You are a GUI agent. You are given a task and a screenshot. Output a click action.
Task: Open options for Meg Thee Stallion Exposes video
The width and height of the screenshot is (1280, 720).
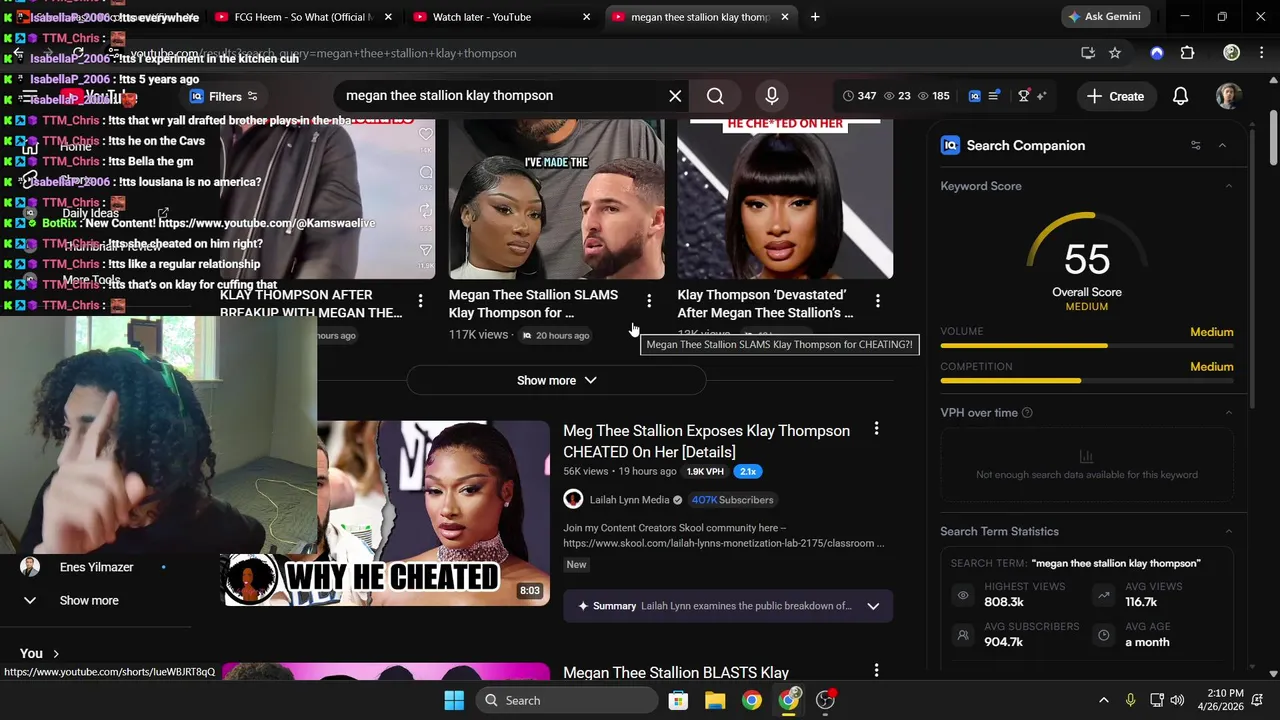(x=876, y=429)
